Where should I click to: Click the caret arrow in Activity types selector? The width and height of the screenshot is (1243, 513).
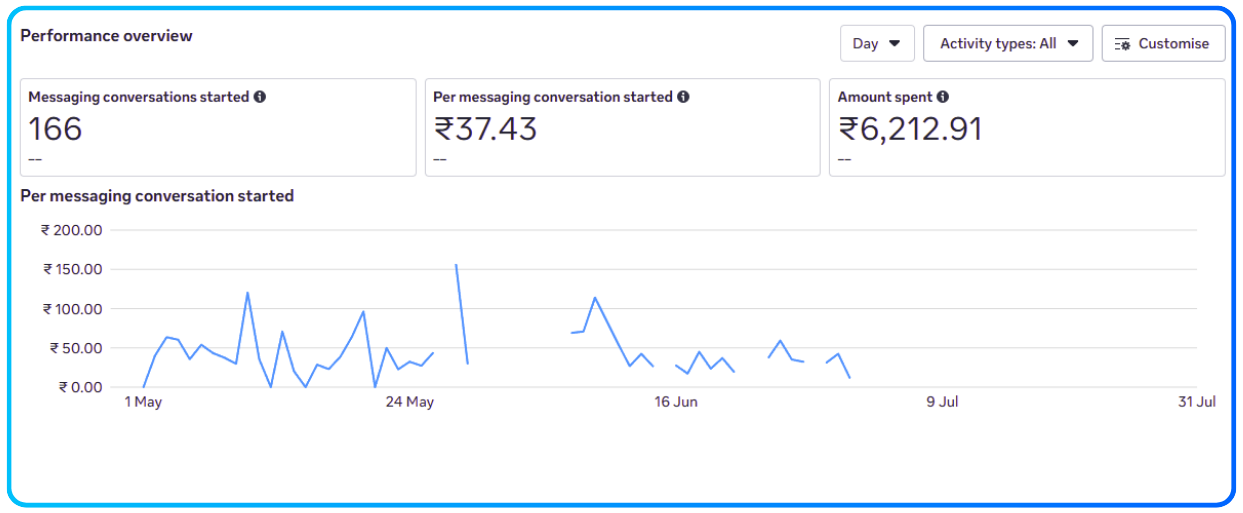[x=1073, y=43]
